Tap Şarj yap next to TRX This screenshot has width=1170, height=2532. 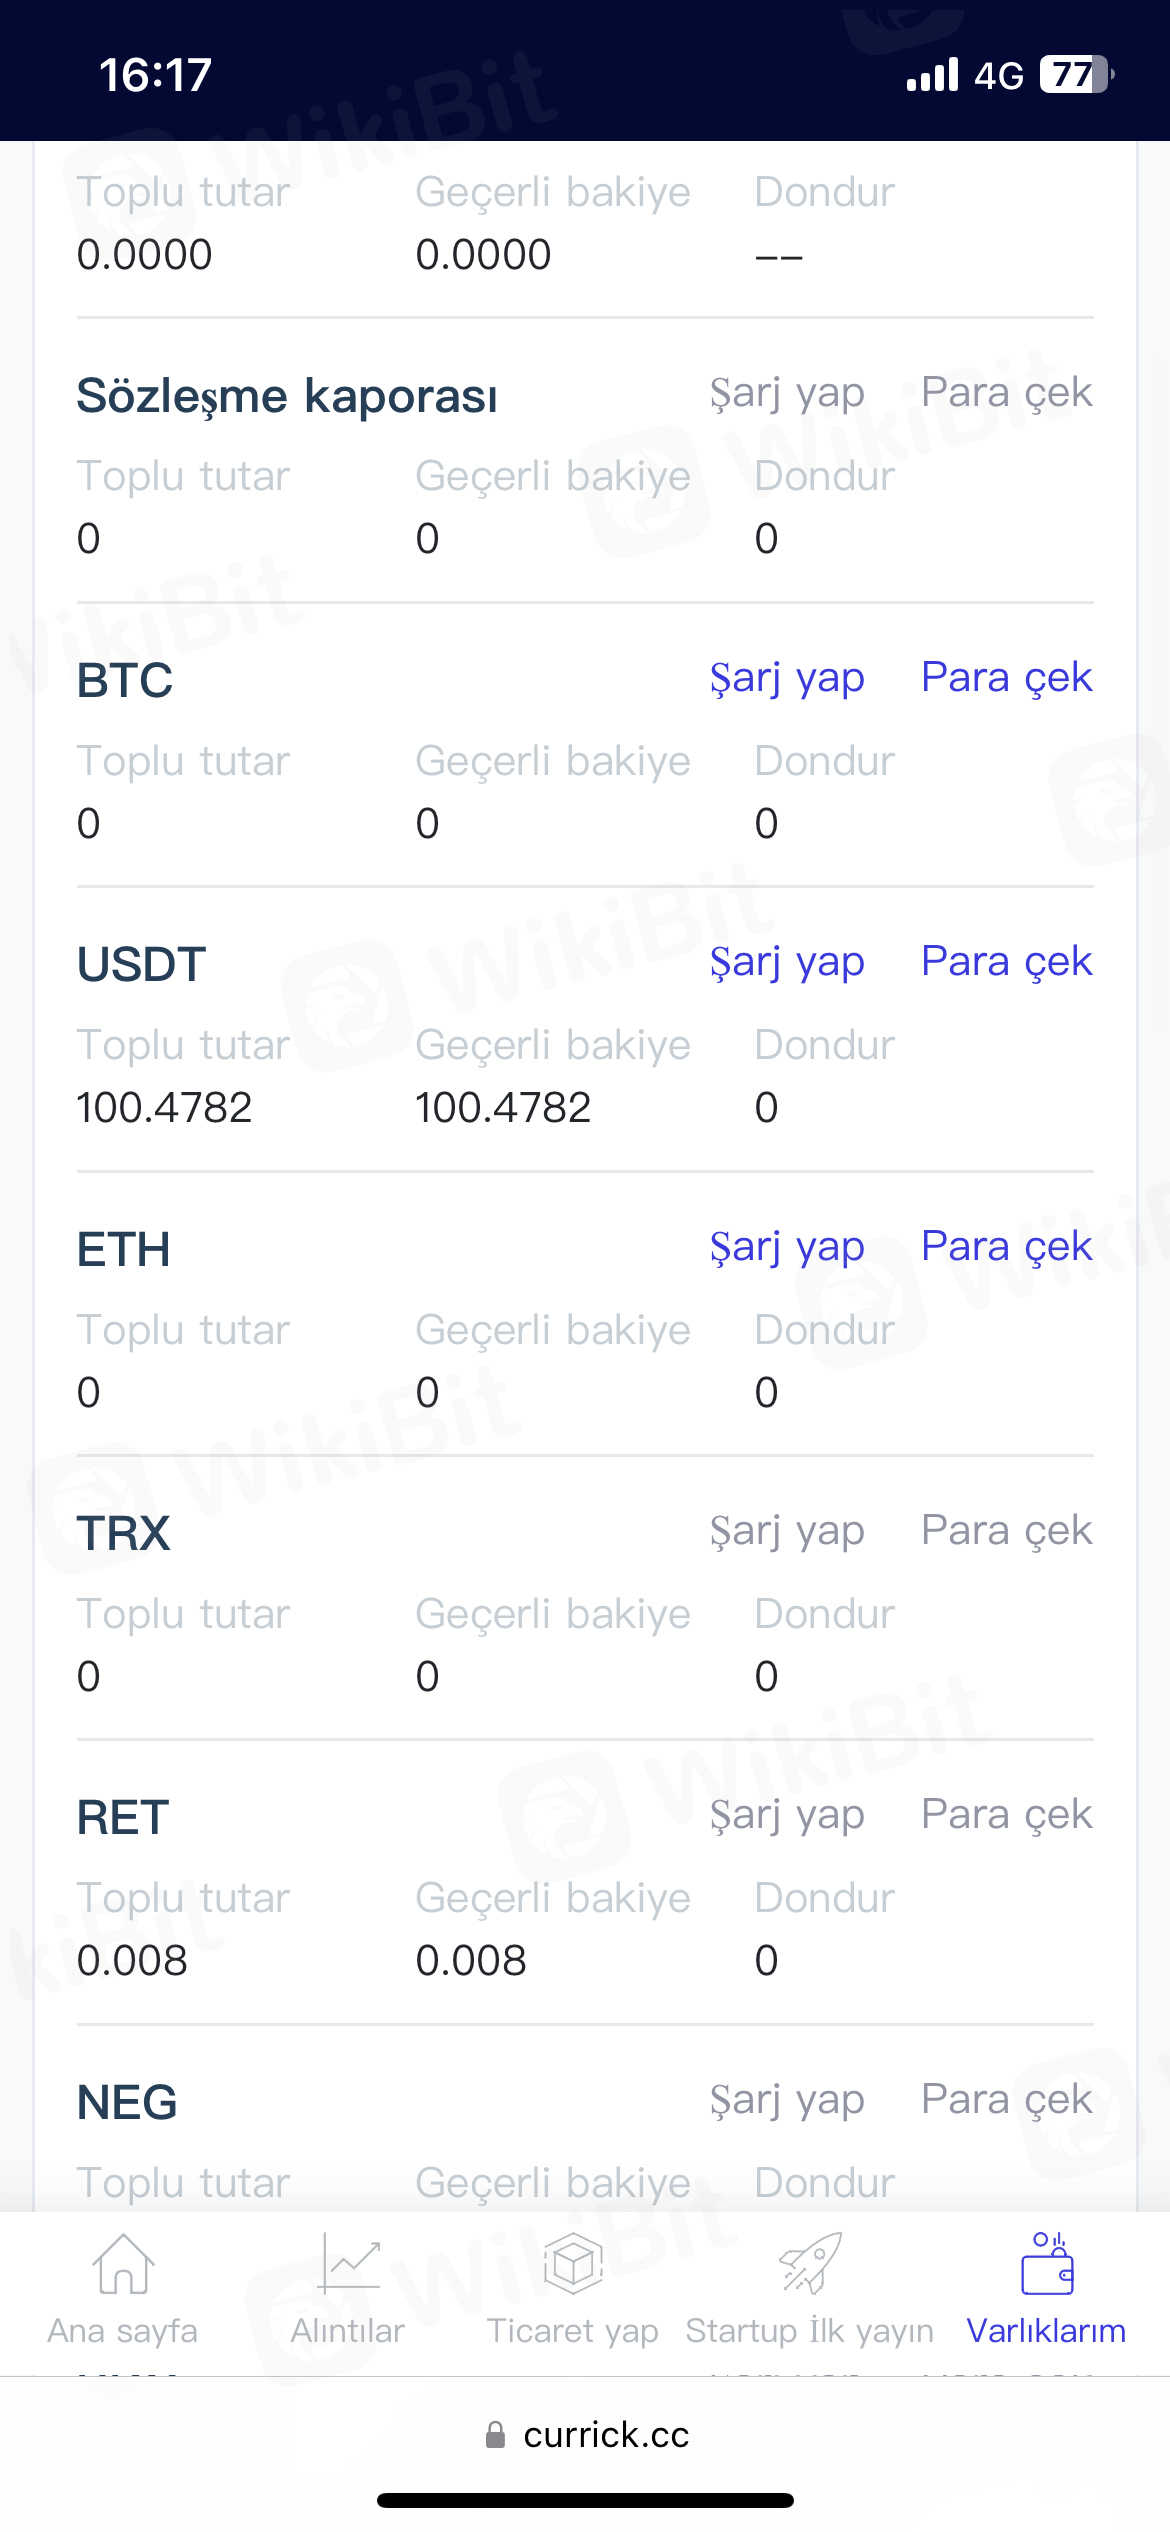tap(787, 1531)
